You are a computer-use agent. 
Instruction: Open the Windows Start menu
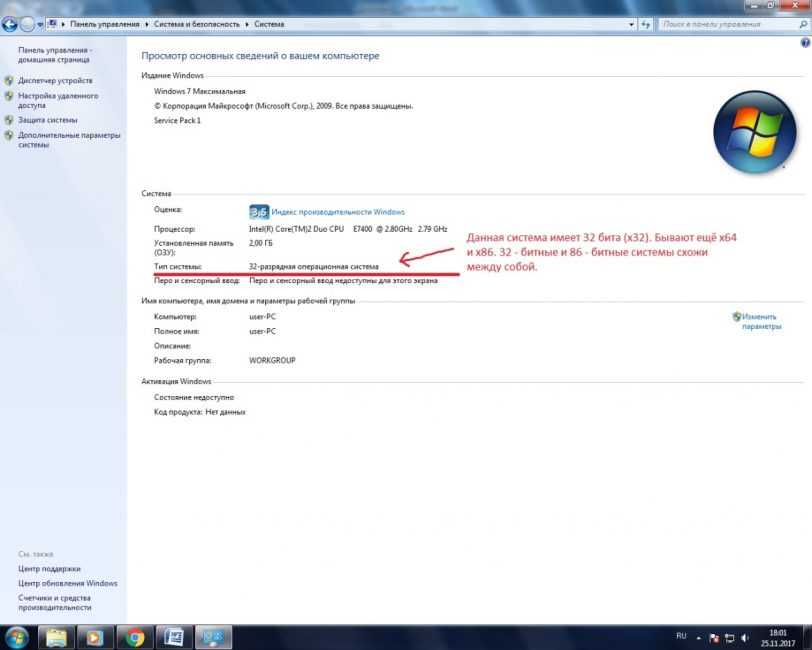17,636
